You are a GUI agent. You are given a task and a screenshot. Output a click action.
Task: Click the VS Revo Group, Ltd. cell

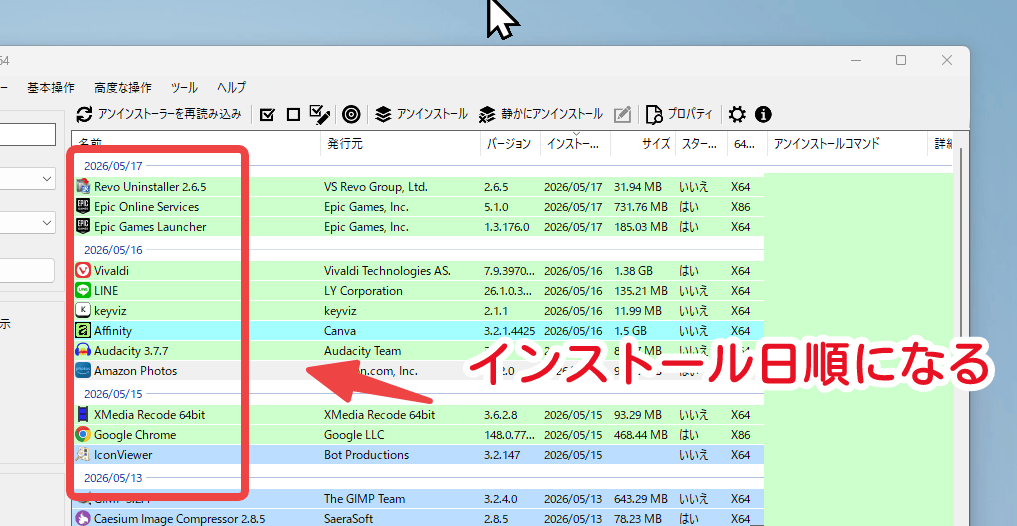click(x=376, y=187)
